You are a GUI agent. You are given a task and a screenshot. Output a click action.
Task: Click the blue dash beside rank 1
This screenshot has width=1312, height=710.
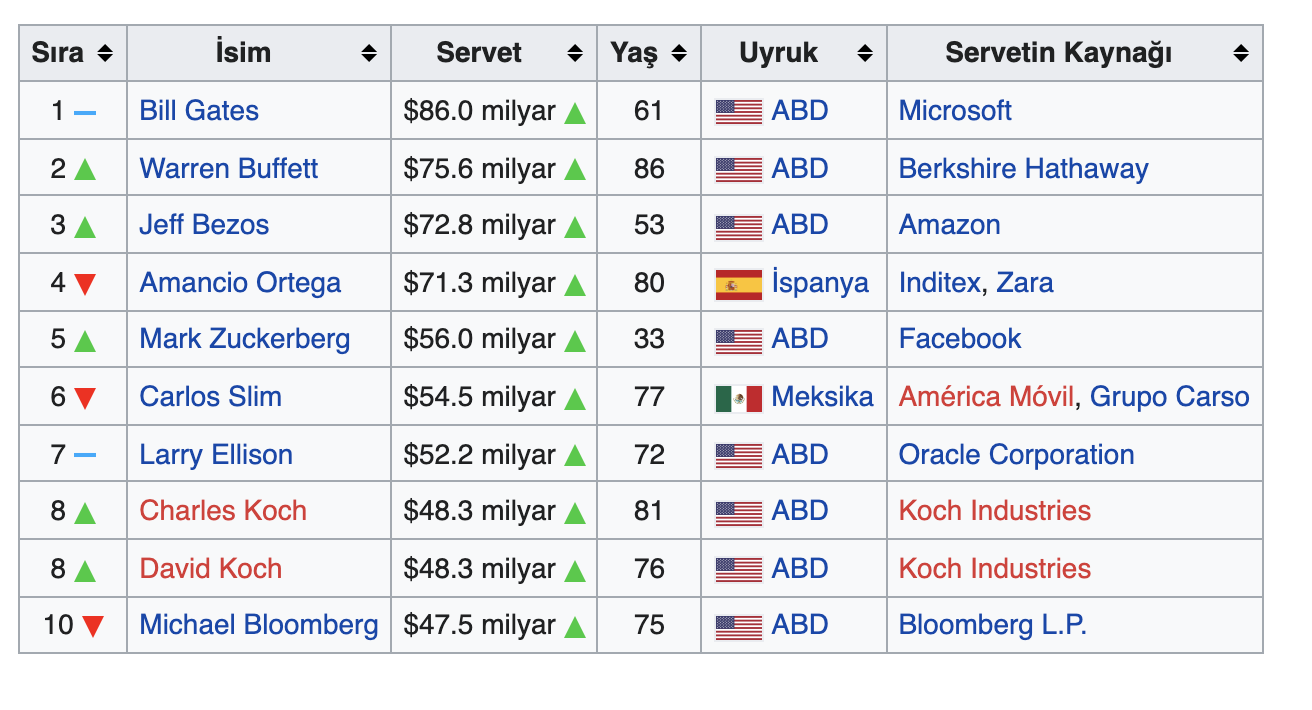(x=85, y=112)
